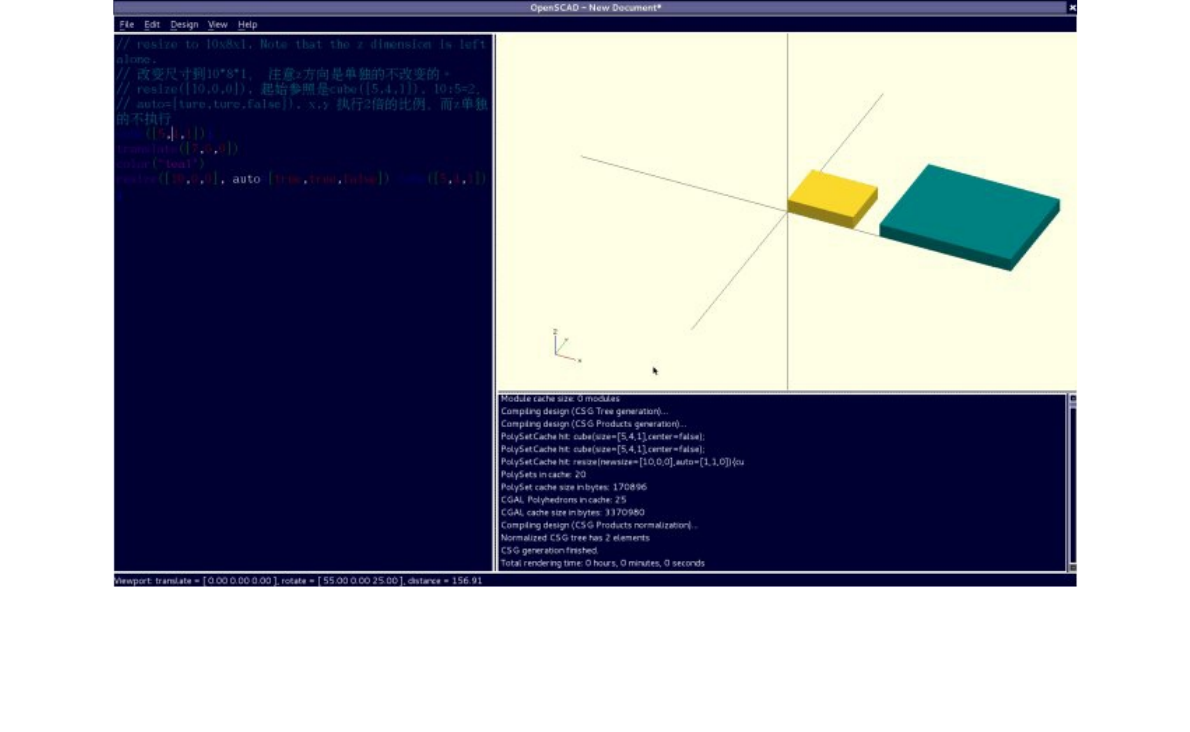Click the Viewport translate/rotate status bar text
Viewport: 1190px width, 732px height.
pyautogui.click(x=298, y=581)
